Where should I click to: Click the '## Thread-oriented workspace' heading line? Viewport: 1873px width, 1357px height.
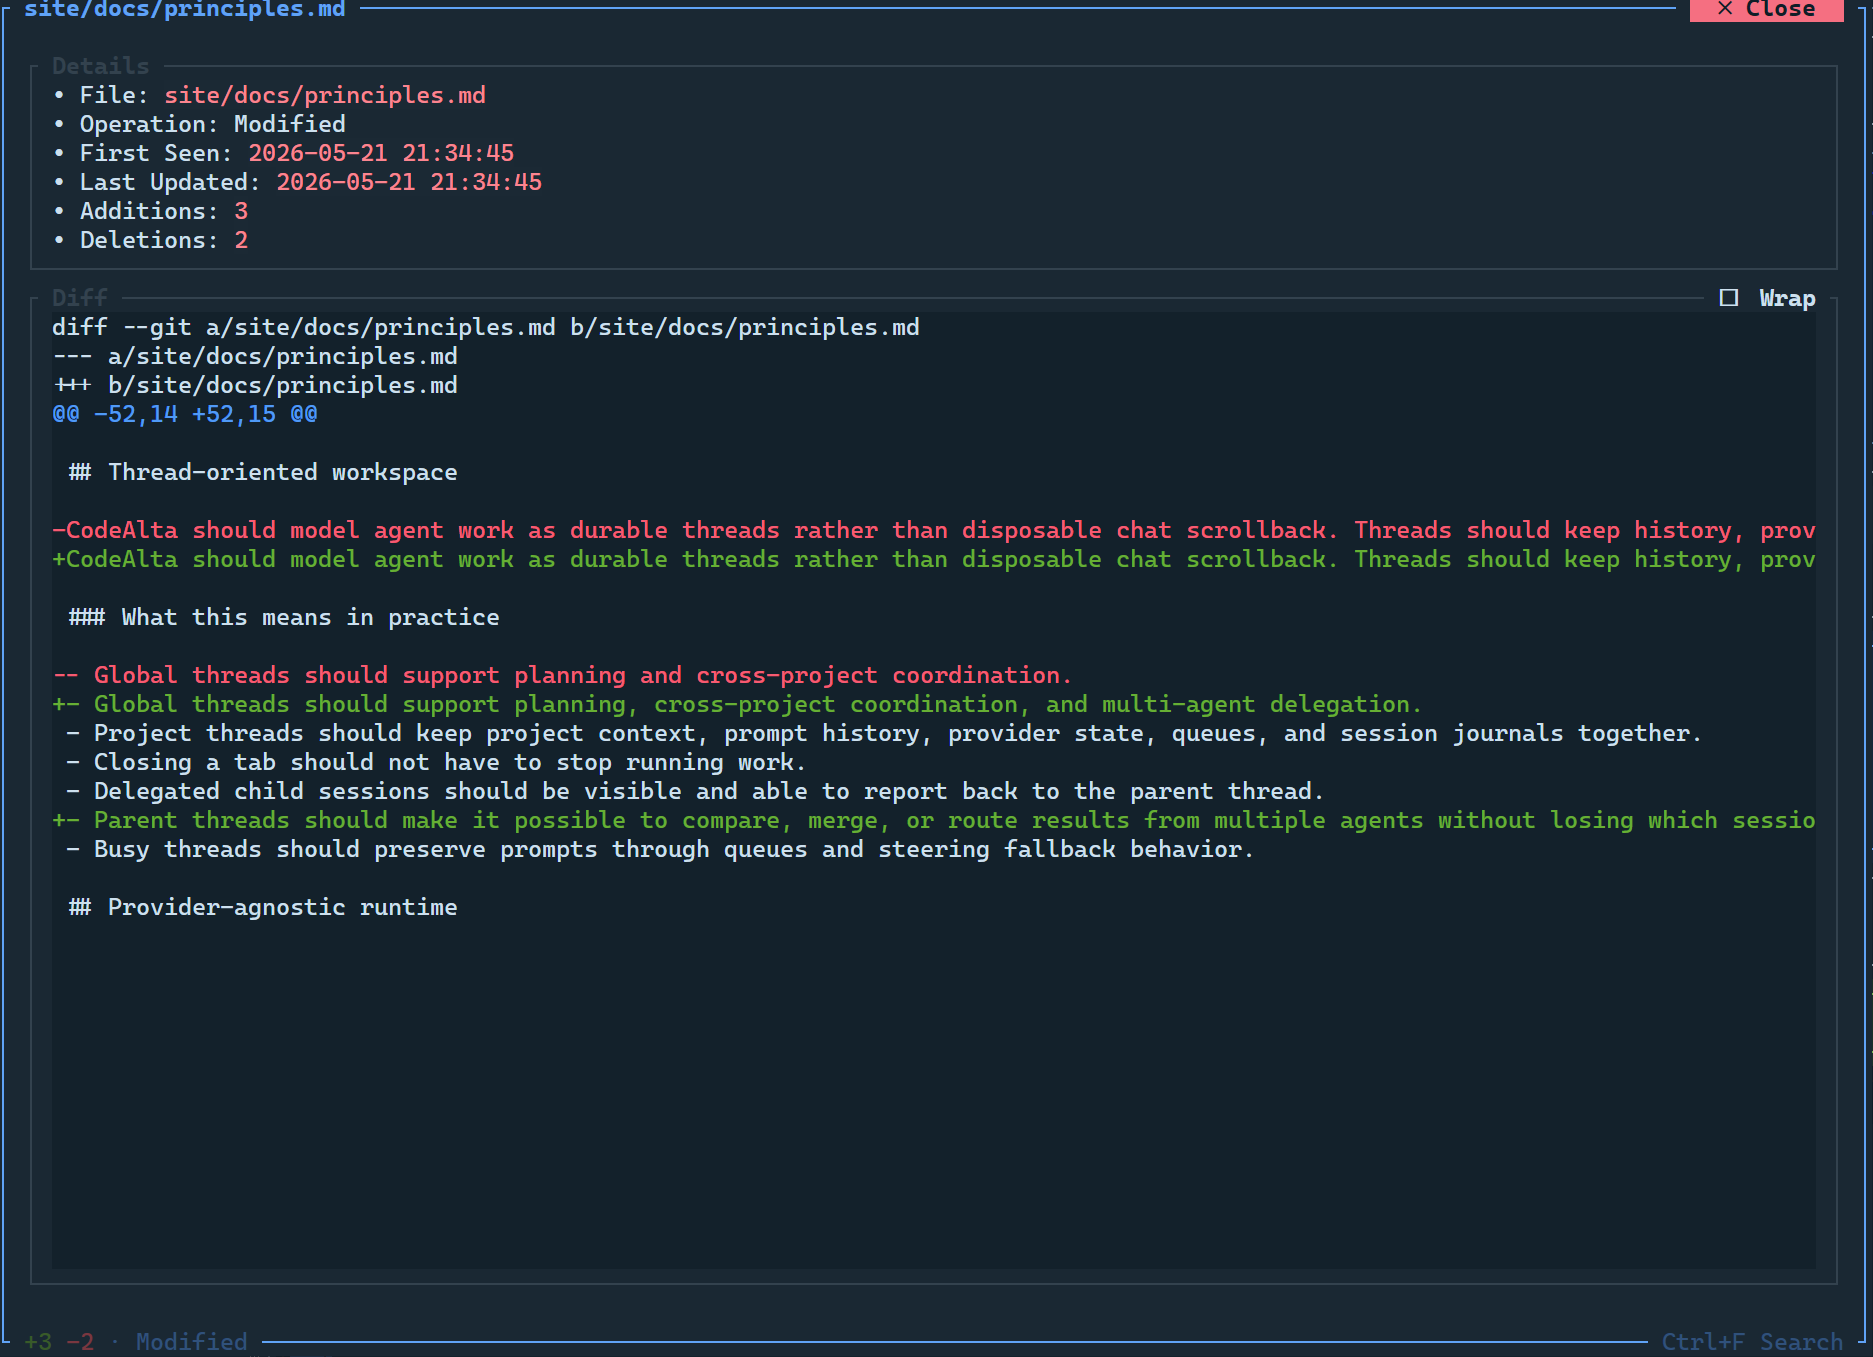click(x=263, y=472)
